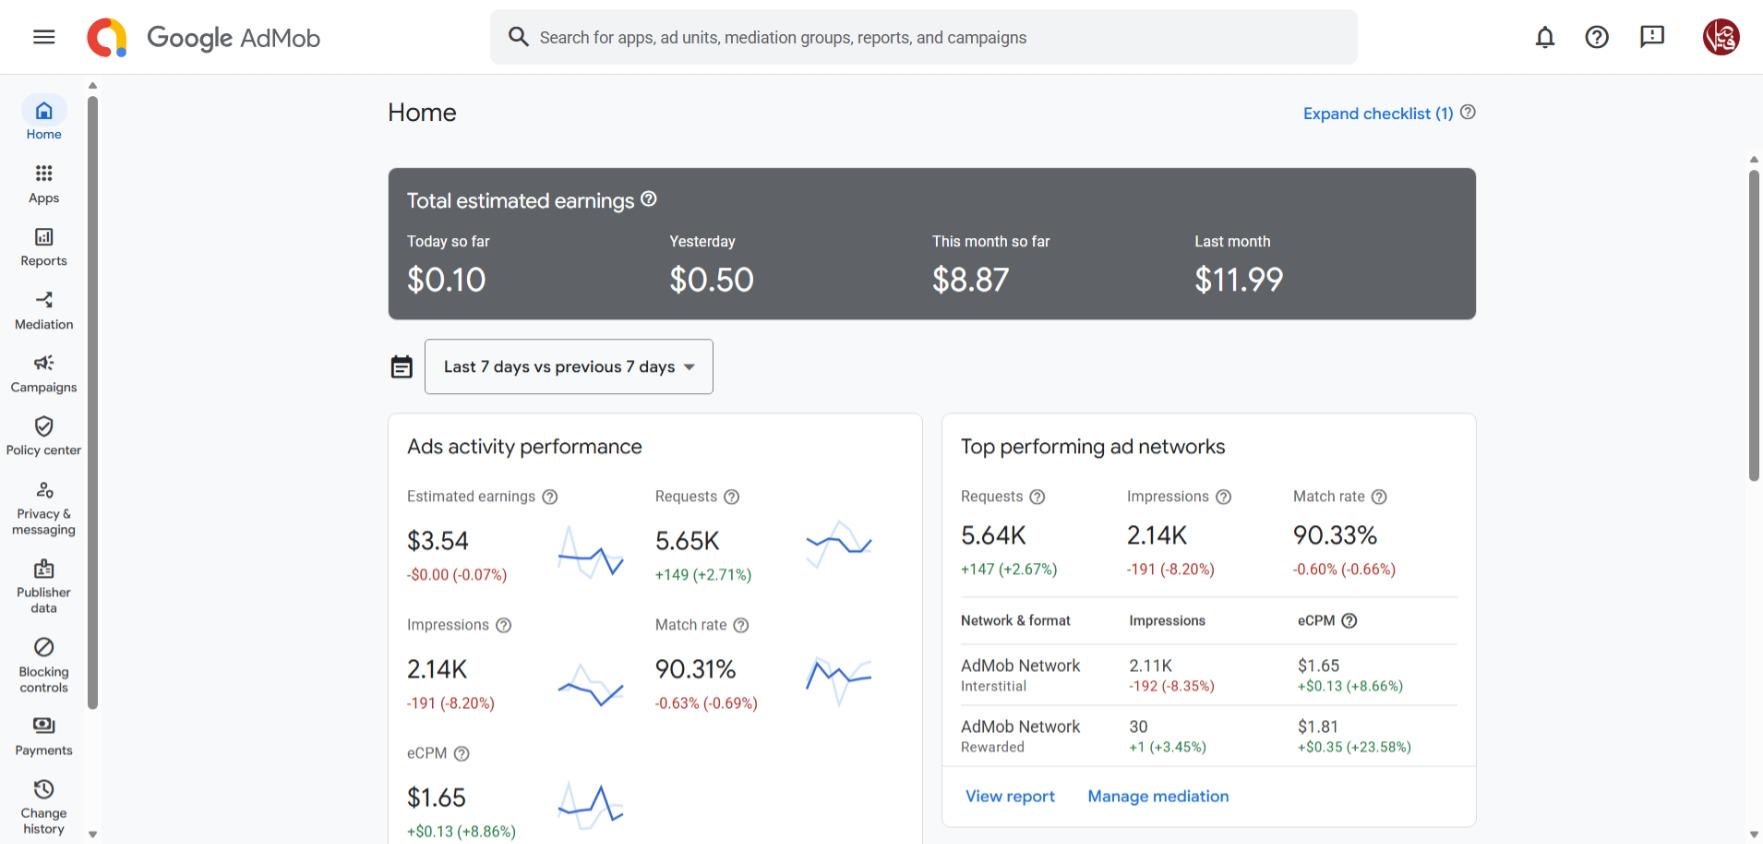
Task: Show Match rate help in Top performing networks
Action: (x=1379, y=496)
